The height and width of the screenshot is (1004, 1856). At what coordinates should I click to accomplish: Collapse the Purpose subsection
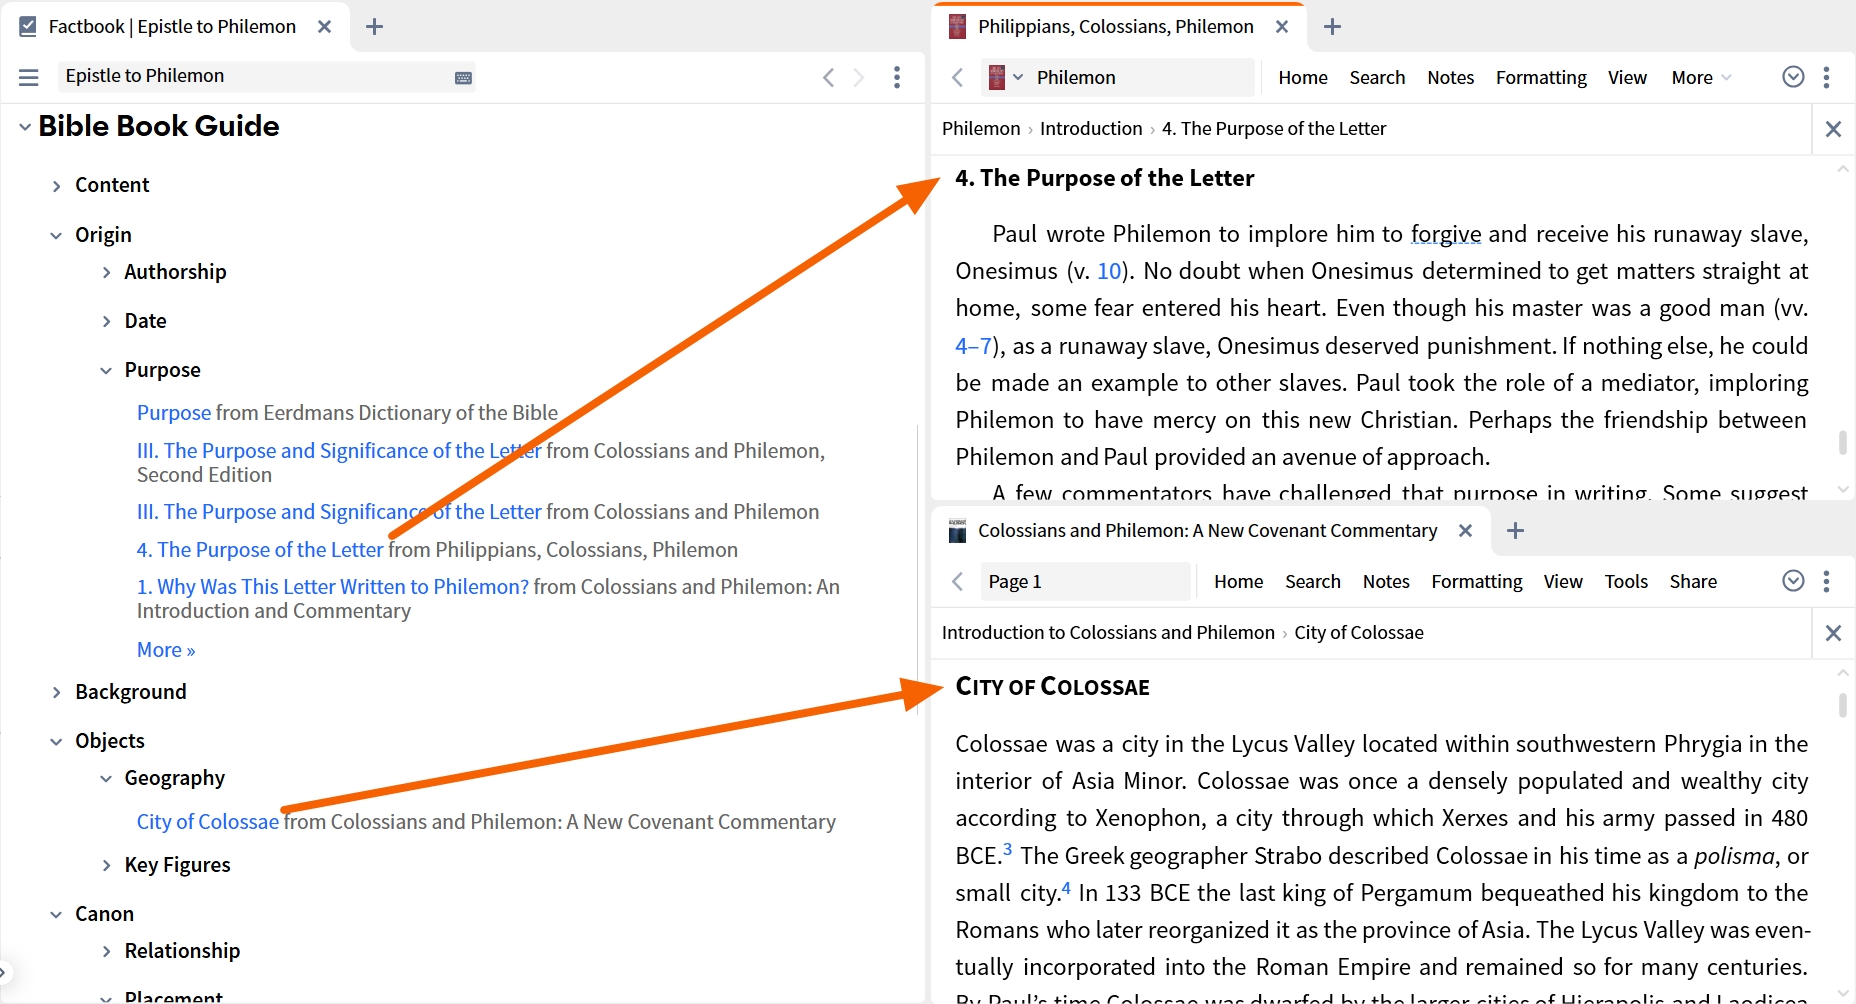click(x=106, y=371)
